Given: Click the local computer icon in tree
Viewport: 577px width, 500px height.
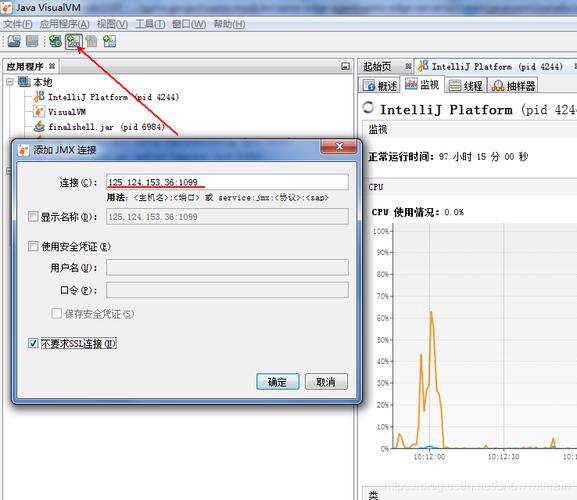Looking at the screenshot, I should pyautogui.click(x=24, y=82).
